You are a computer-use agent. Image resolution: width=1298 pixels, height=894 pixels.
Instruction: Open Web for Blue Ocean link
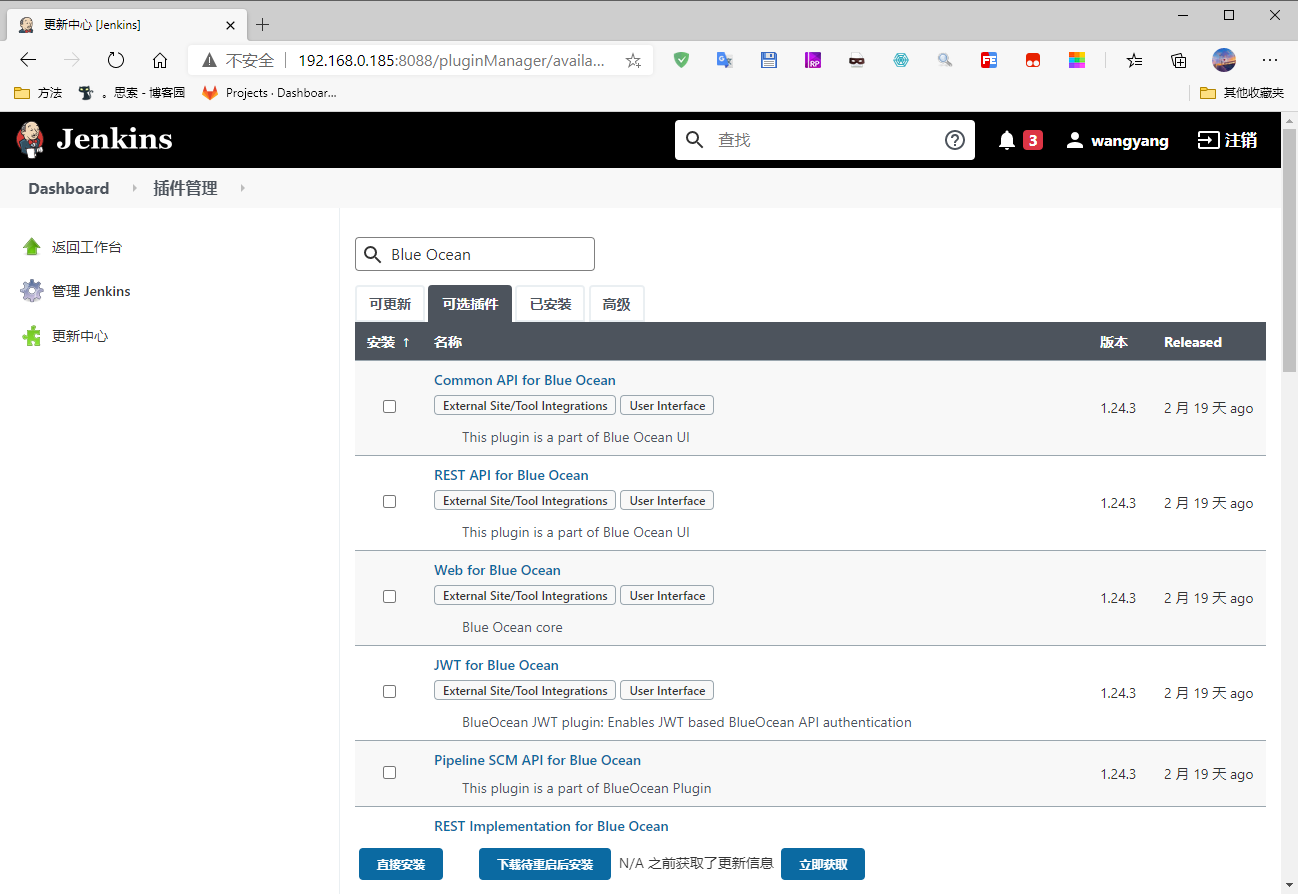[x=497, y=570]
